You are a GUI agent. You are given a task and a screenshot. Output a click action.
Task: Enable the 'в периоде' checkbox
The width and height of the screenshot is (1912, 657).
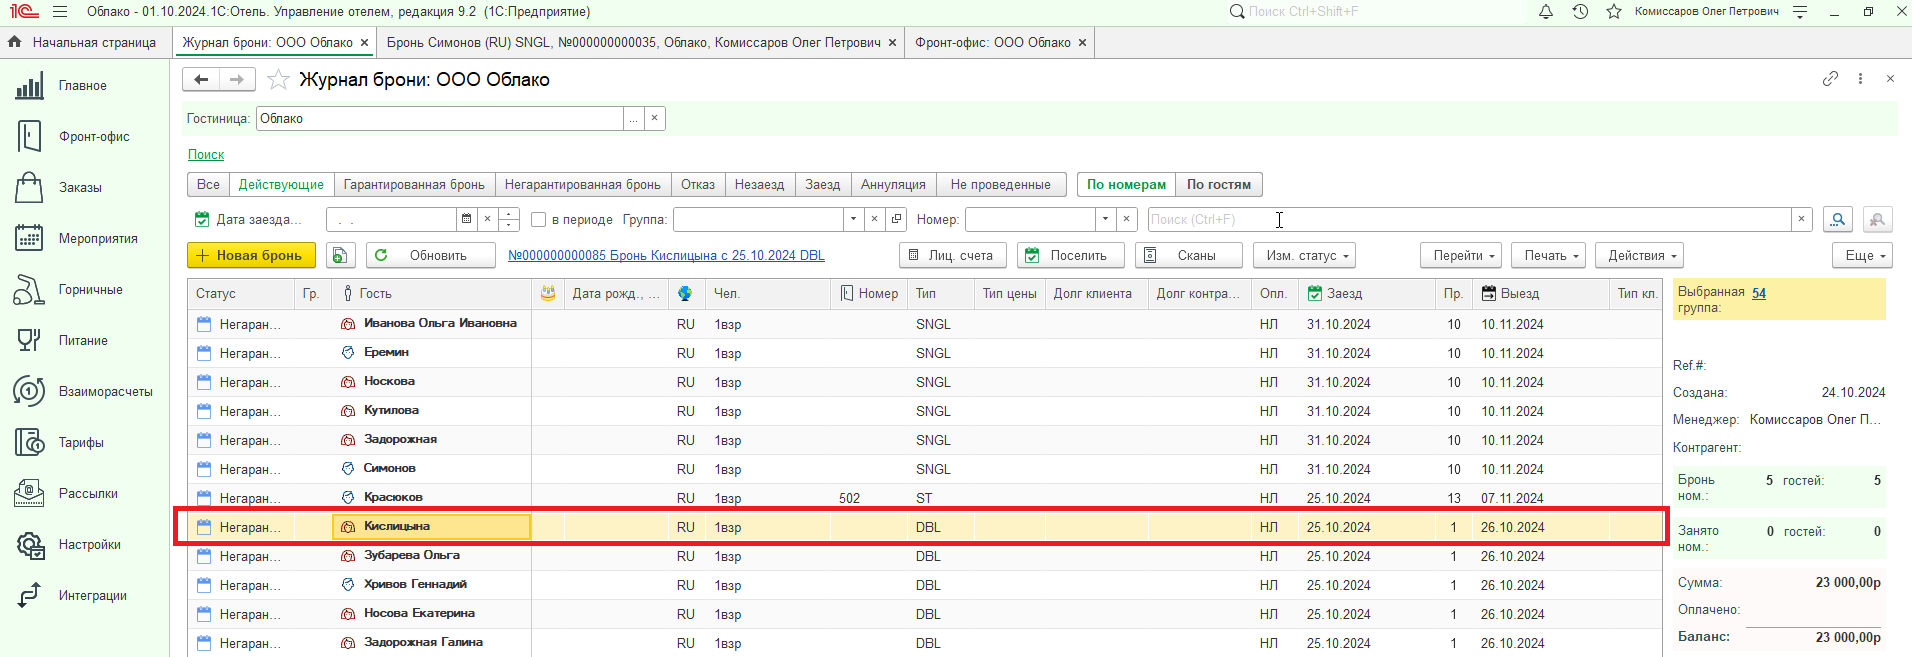click(x=538, y=220)
